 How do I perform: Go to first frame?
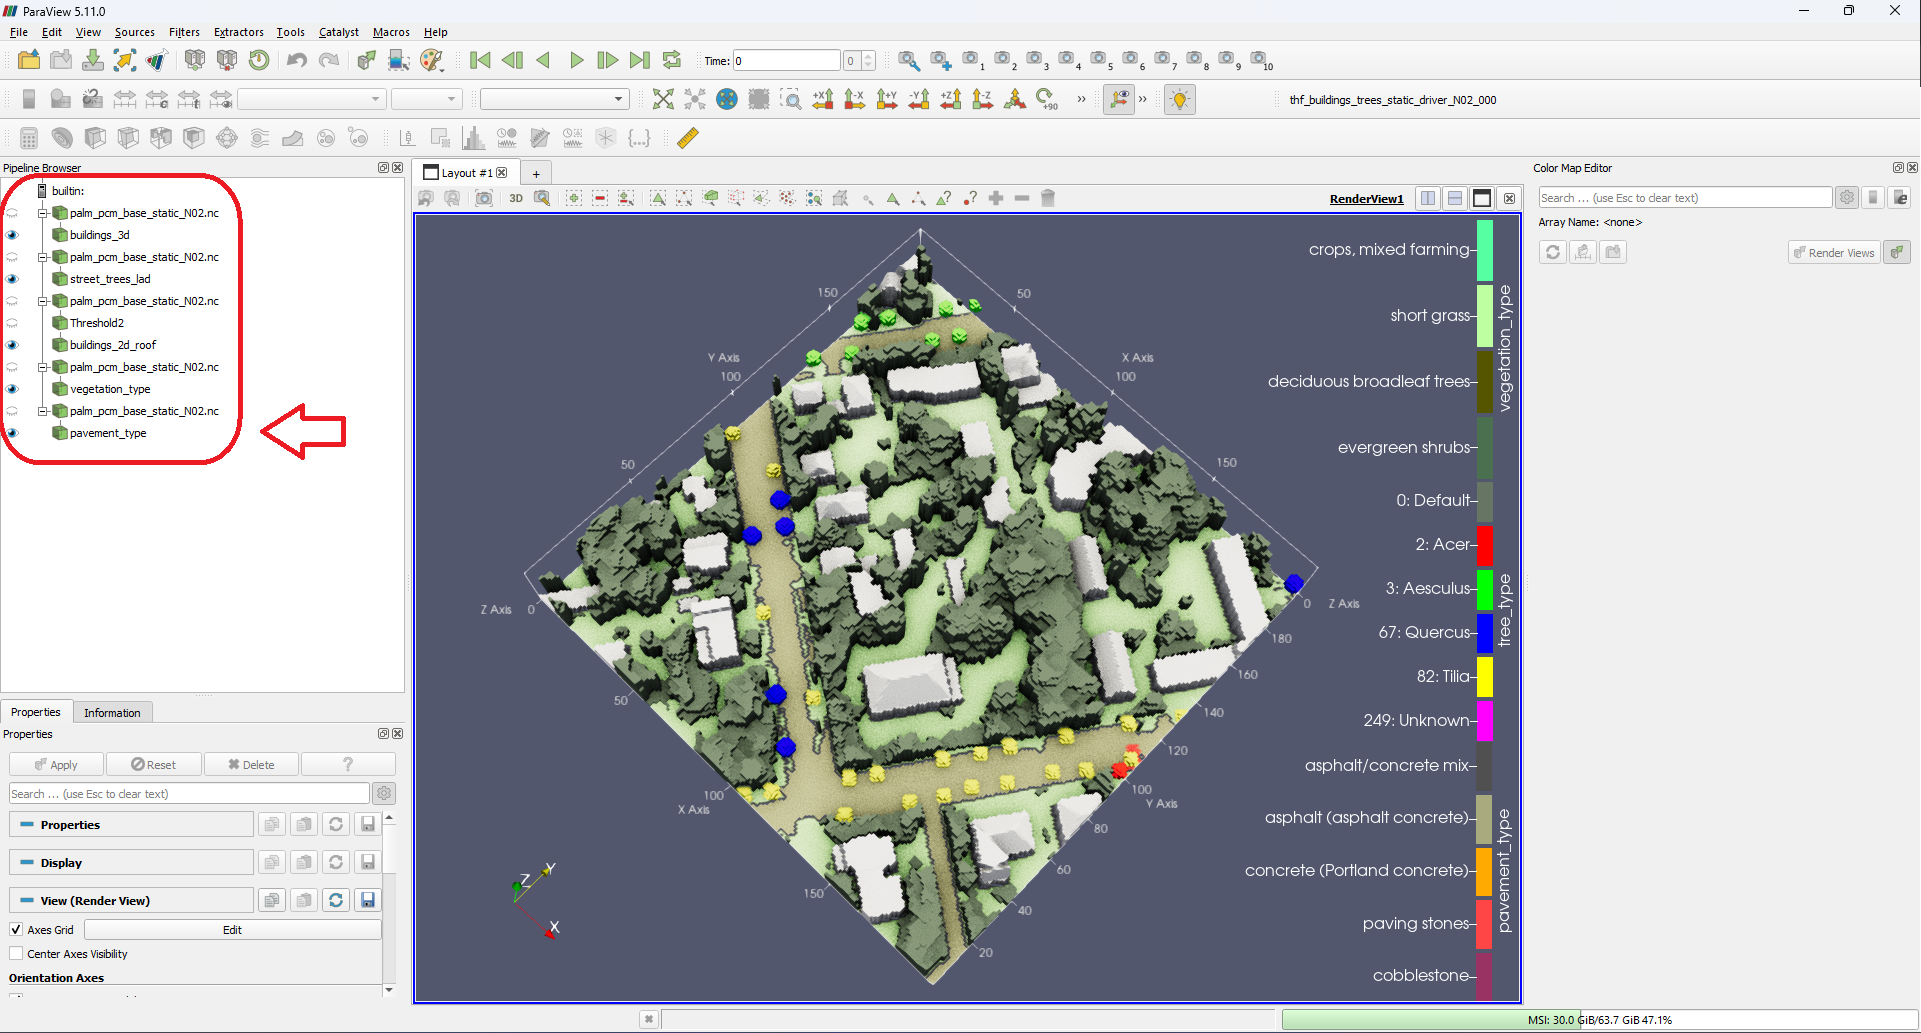pos(480,60)
